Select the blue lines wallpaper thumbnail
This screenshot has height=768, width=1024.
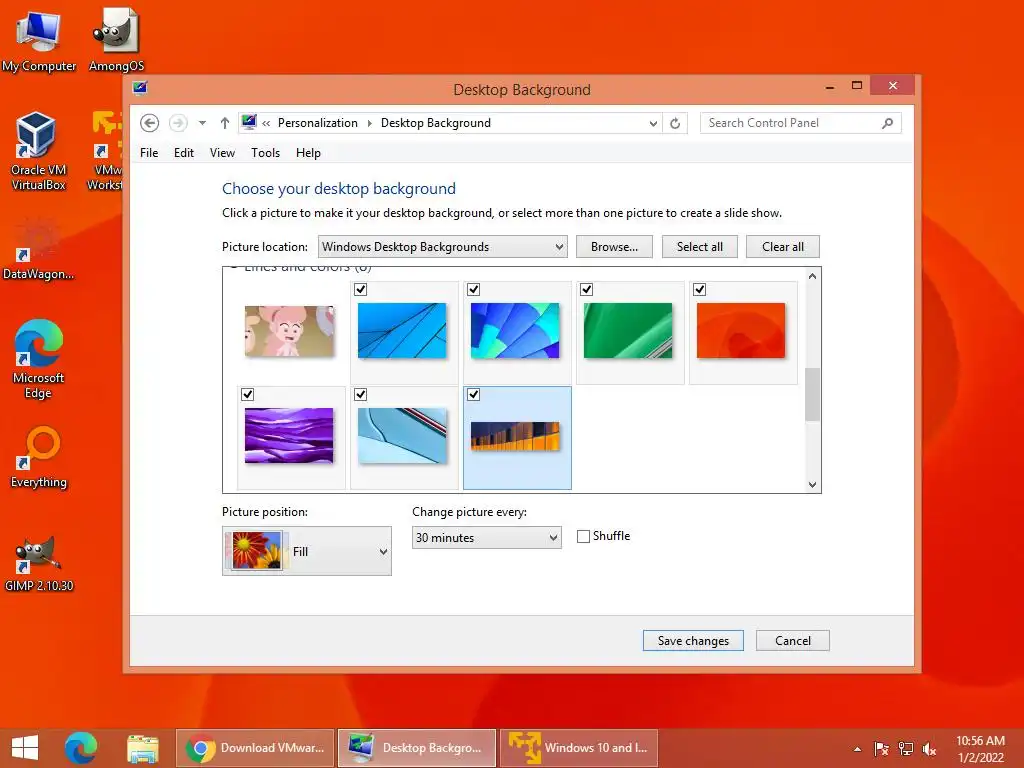[402, 330]
